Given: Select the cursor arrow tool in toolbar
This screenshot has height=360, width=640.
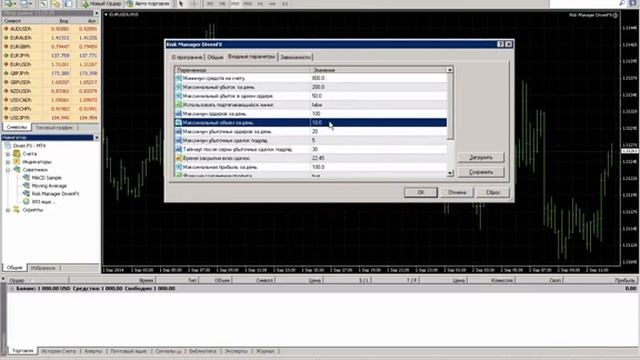Looking at the screenshot, I should pyautogui.click(x=181, y=4).
